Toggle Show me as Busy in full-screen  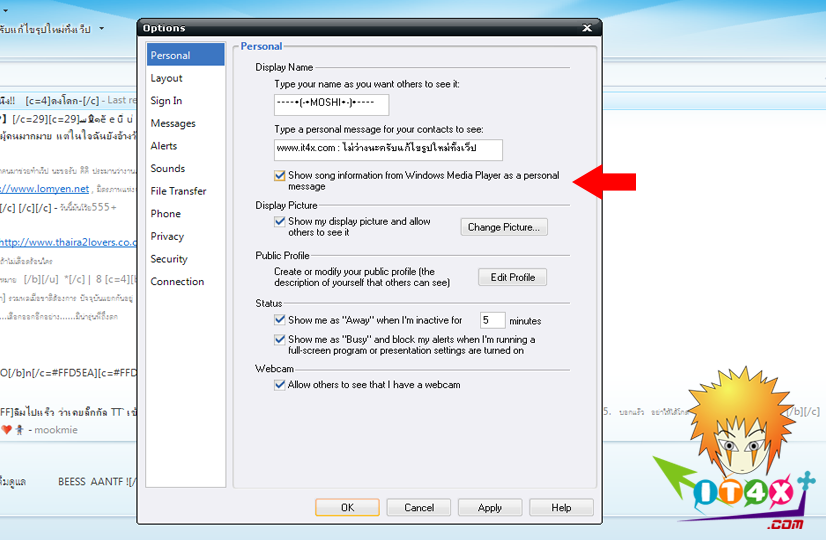tap(280, 340)
